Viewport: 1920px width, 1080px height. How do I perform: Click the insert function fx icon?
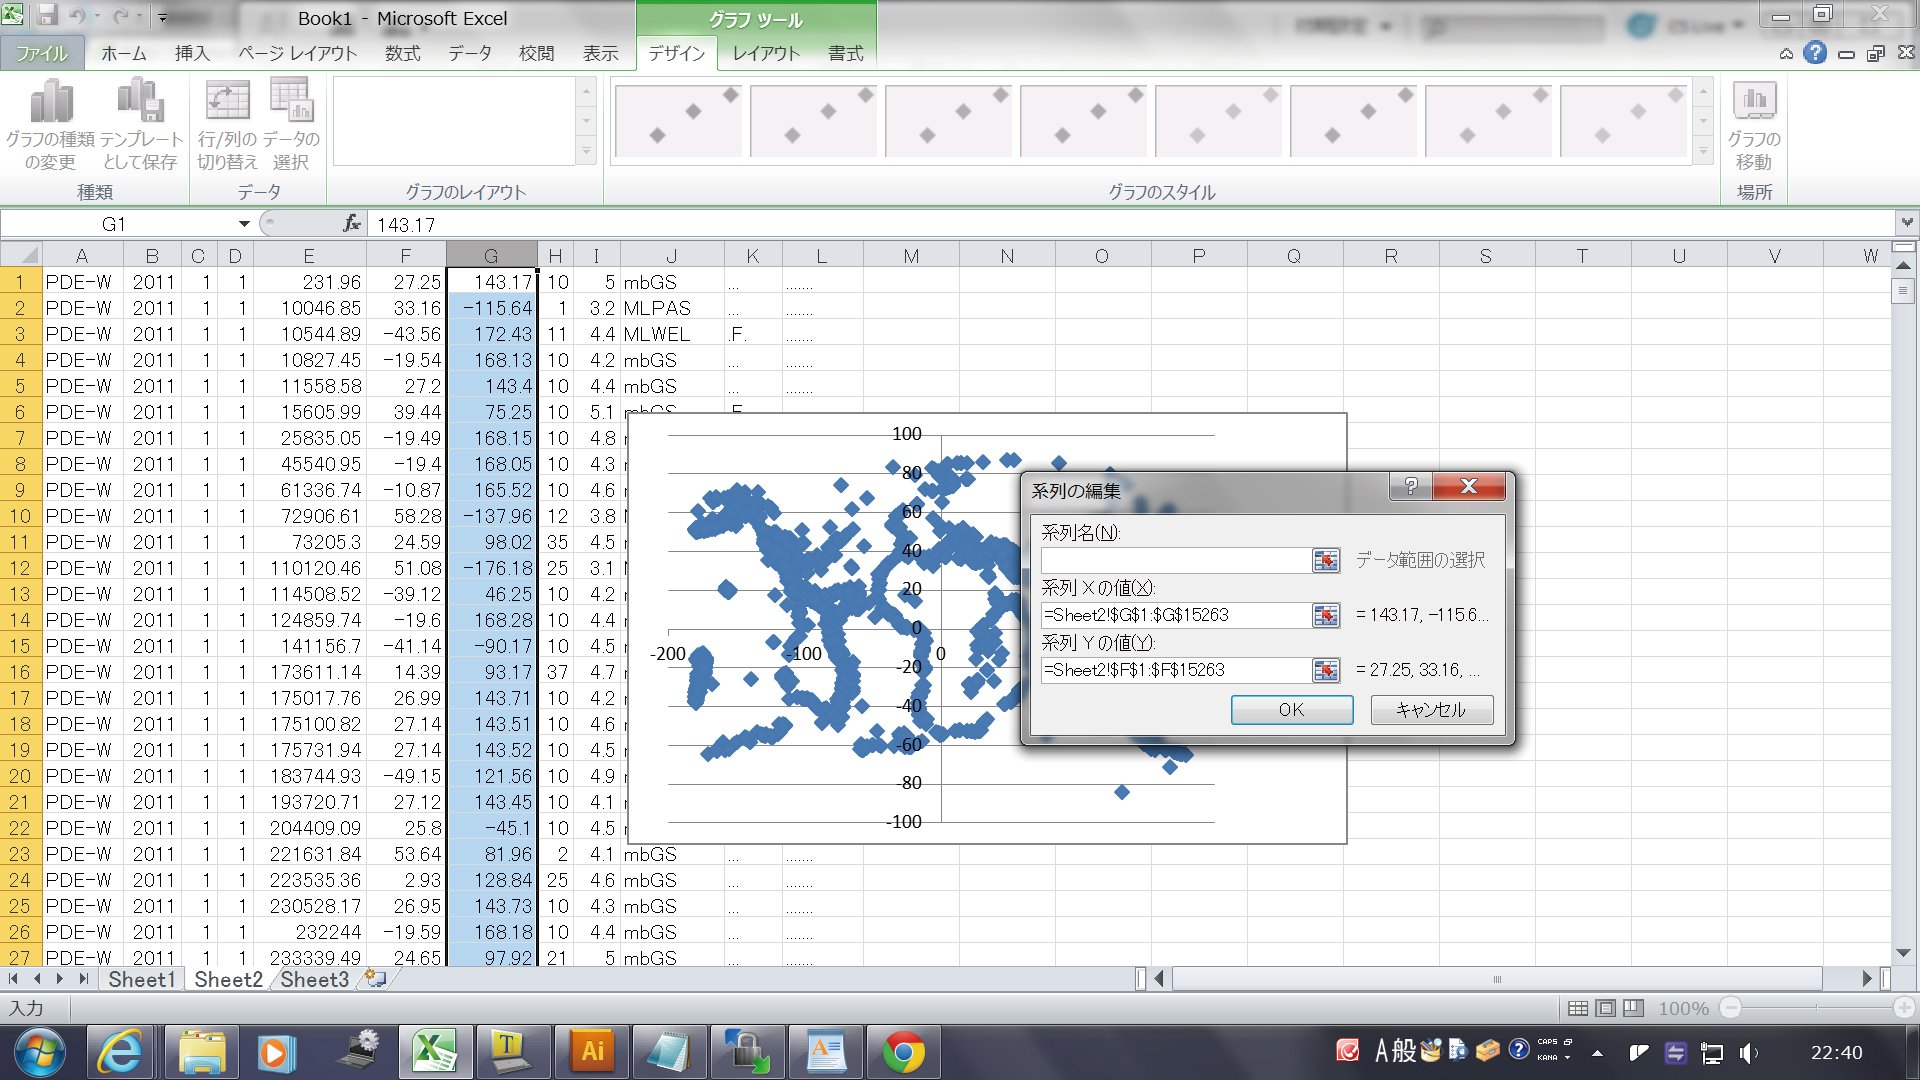352,224
